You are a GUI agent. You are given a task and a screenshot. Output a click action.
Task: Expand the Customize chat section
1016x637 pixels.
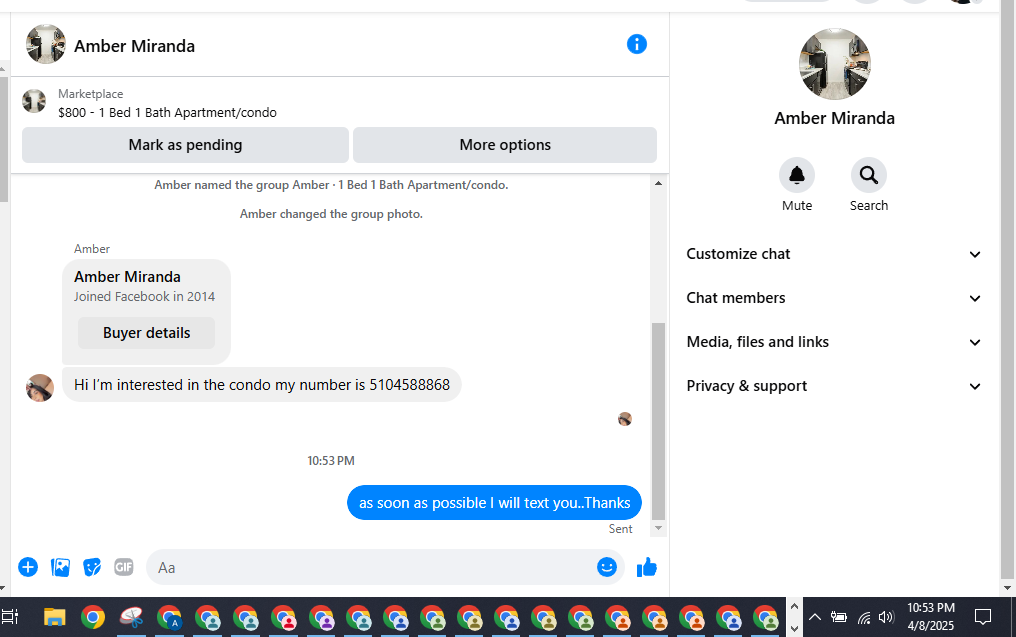click(833, 254)
